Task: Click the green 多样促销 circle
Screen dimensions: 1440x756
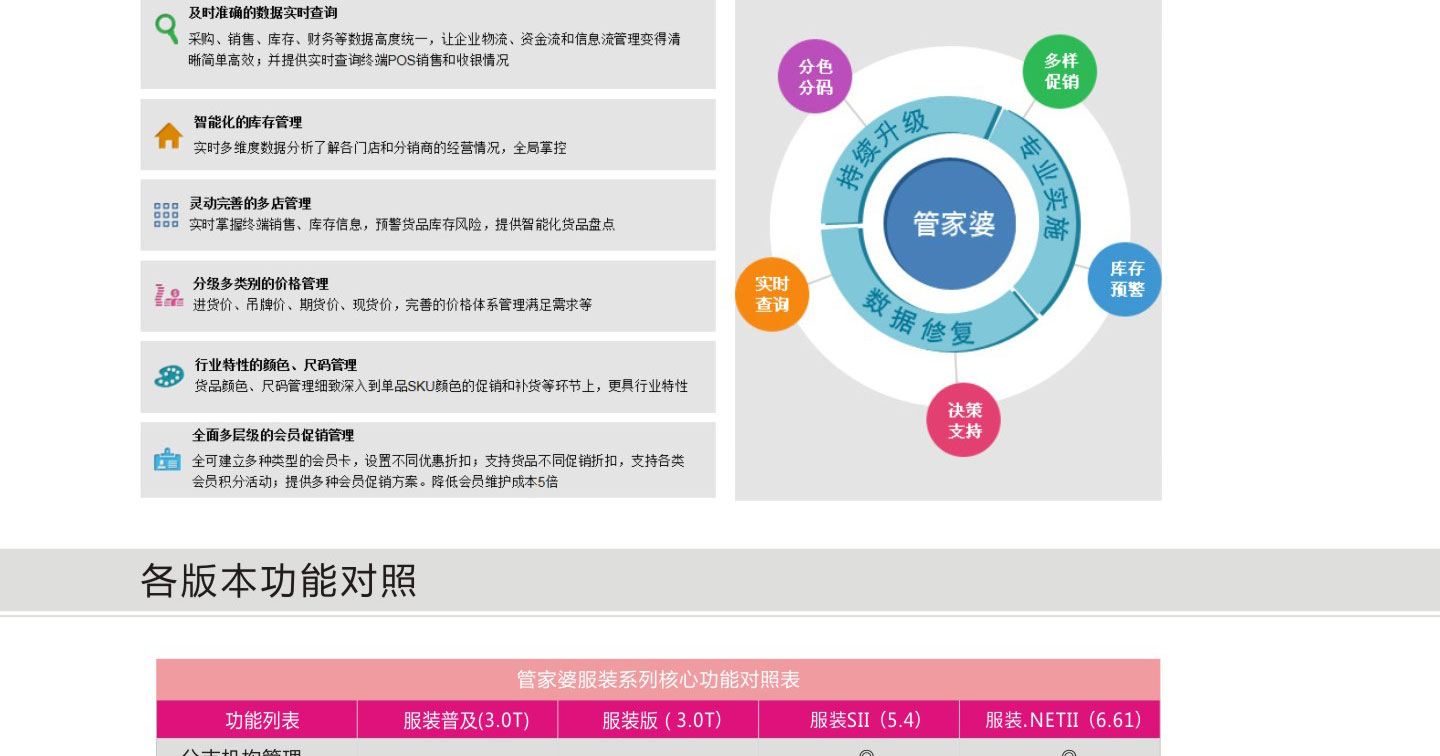Action: (x=1060, y=72)
